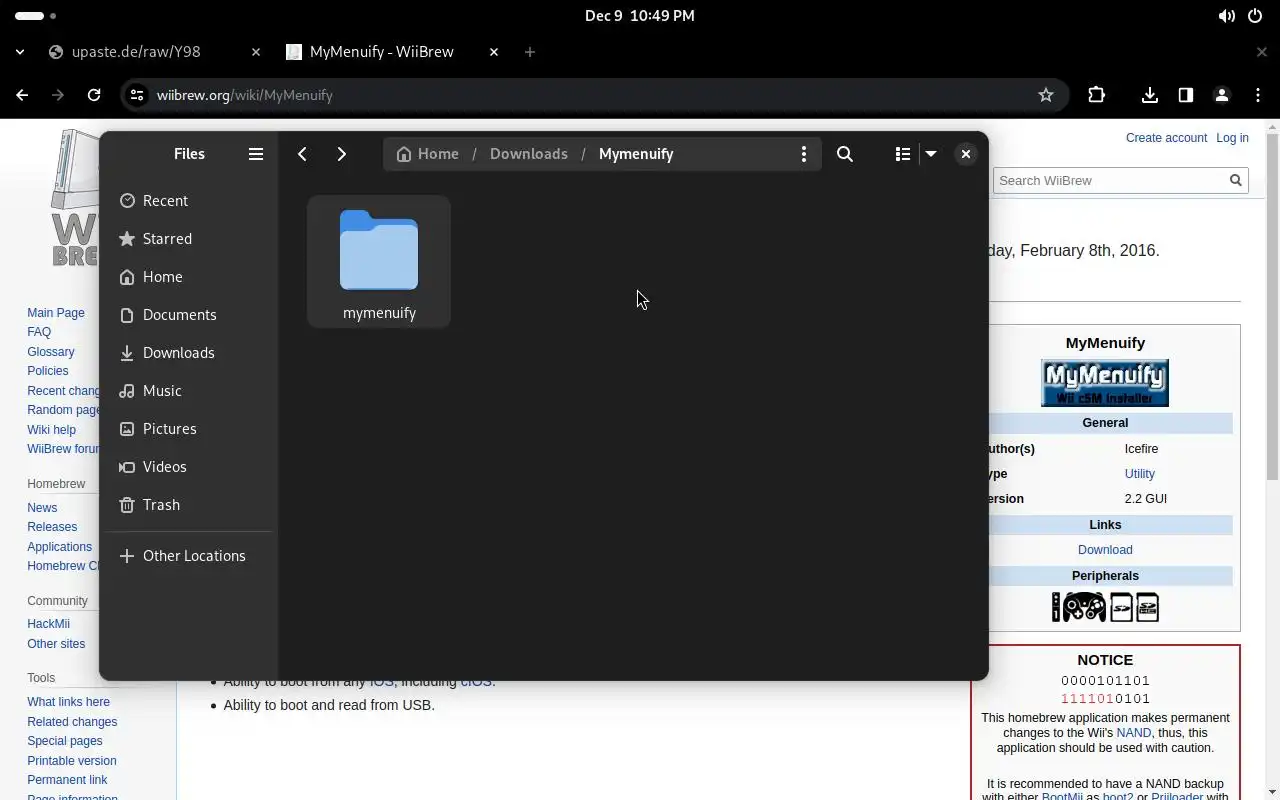The width and height of the screenshot is (1280, 800).
Task: Close the Files window
Action: click(966, 154)
